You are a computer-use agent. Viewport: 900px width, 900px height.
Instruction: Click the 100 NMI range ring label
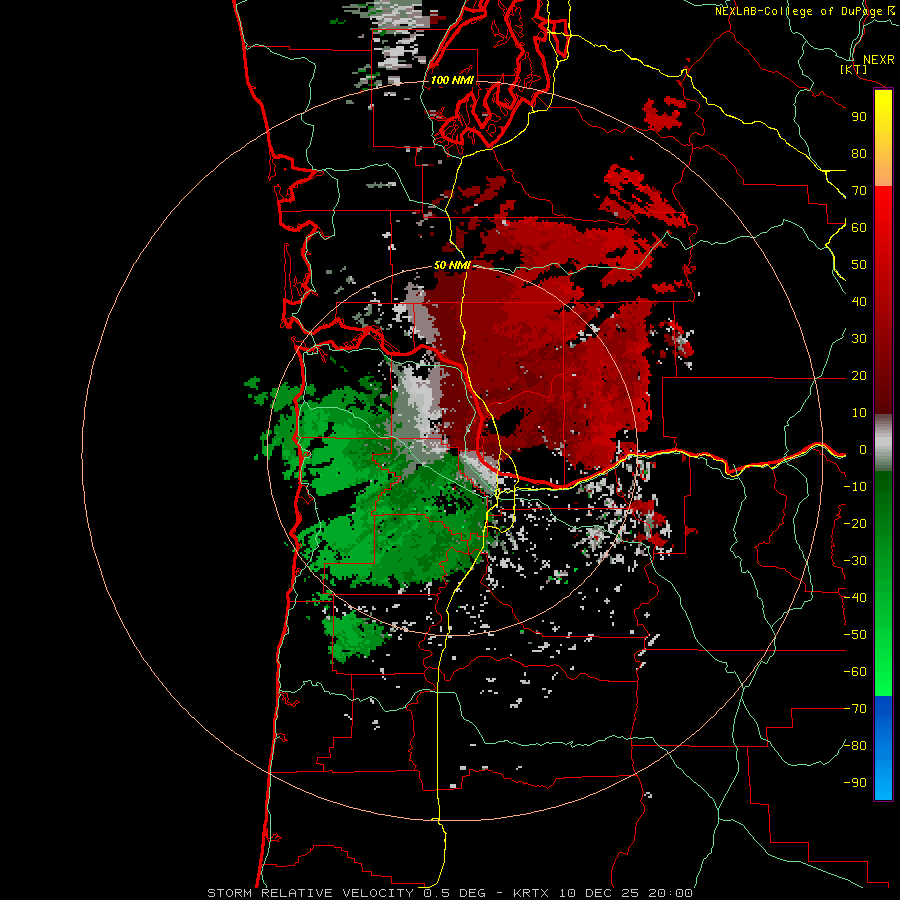[452, 80]
